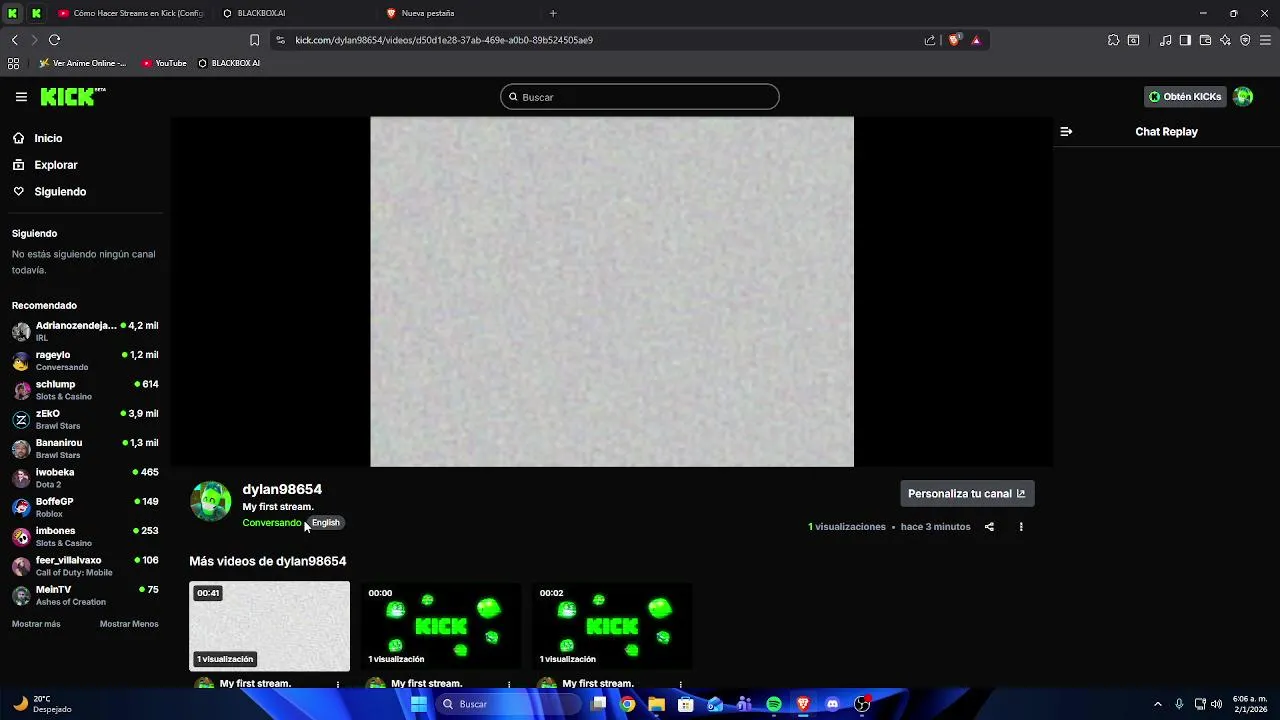
Task: Click the Obtén KICKs button
Action: click(1185, 97)
